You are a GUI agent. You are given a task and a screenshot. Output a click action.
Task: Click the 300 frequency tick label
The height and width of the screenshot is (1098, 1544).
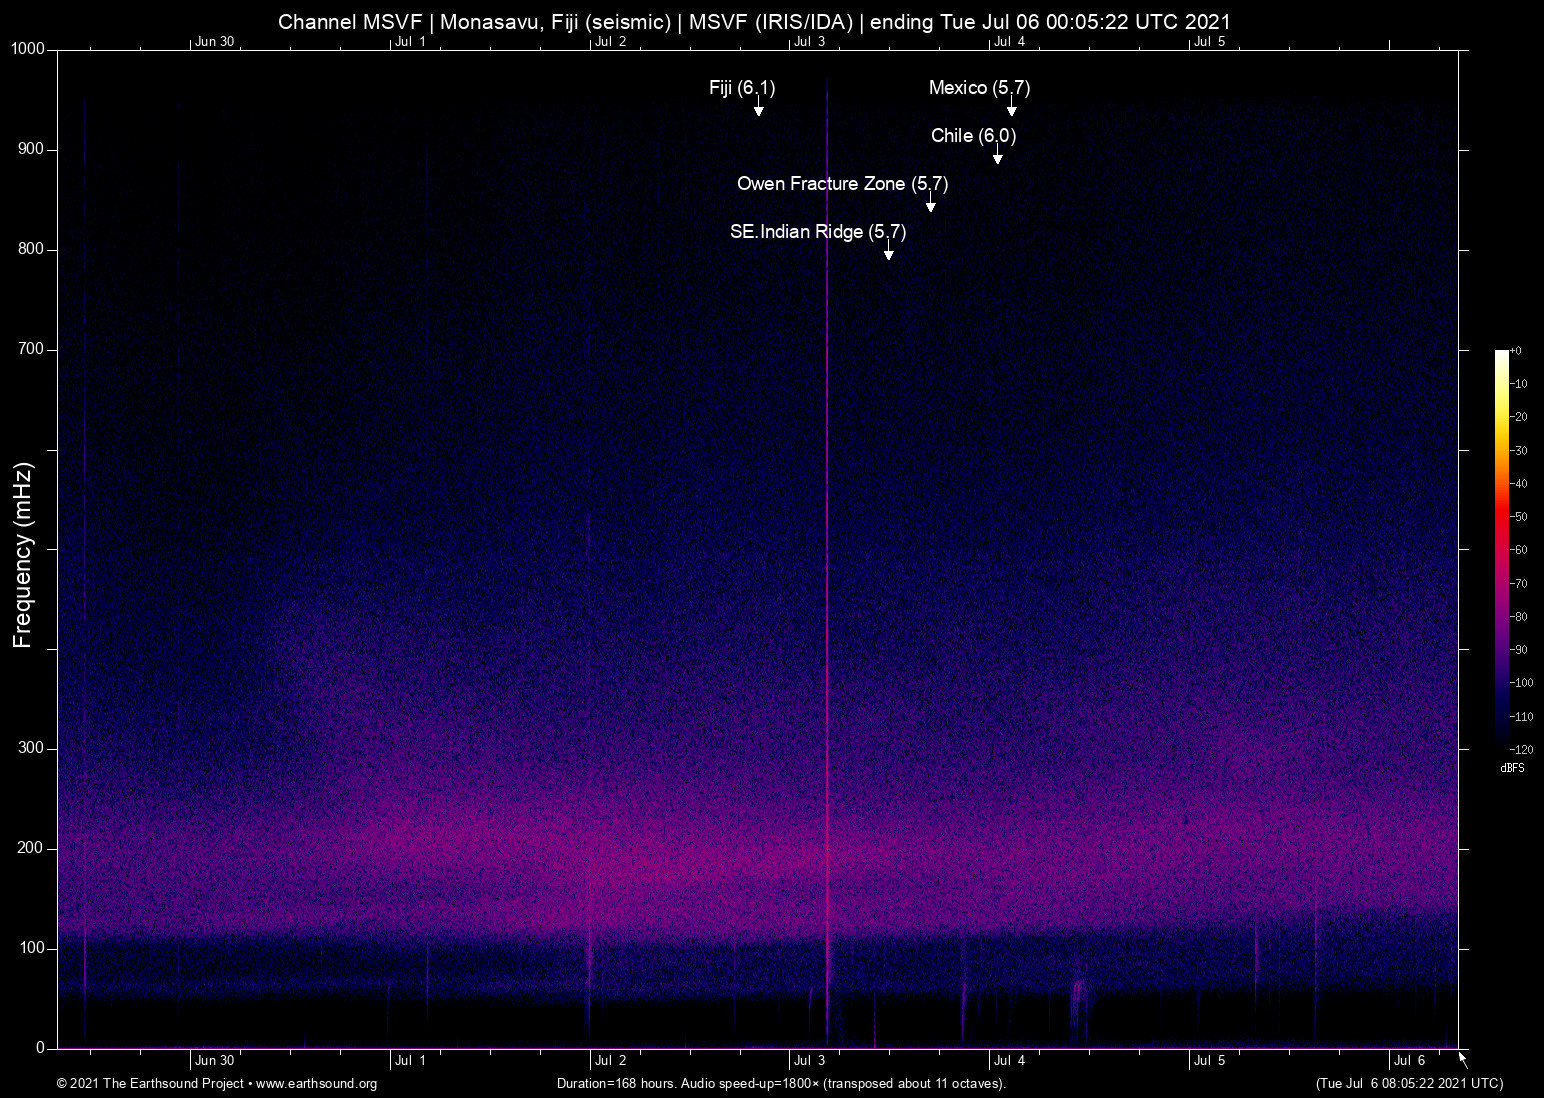click(x=31, y=748)
